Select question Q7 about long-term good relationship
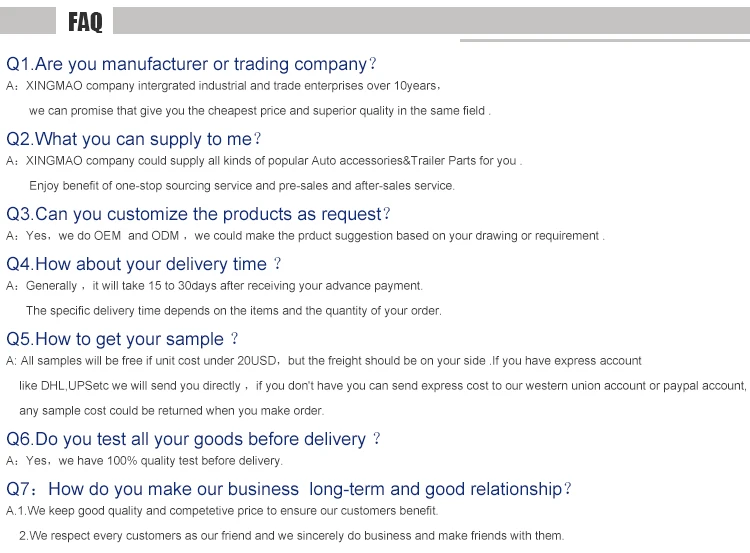Screen dimensions: 750x553 (x=289, y=489)
